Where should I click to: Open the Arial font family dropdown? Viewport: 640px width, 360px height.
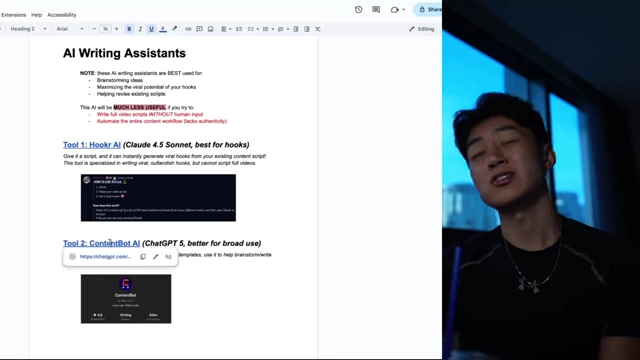point(70,29)
